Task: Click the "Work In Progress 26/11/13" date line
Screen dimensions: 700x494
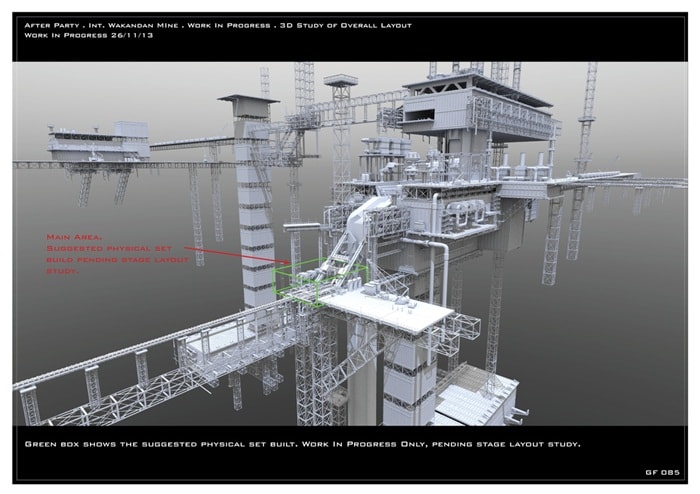Action: pos(88,35)
